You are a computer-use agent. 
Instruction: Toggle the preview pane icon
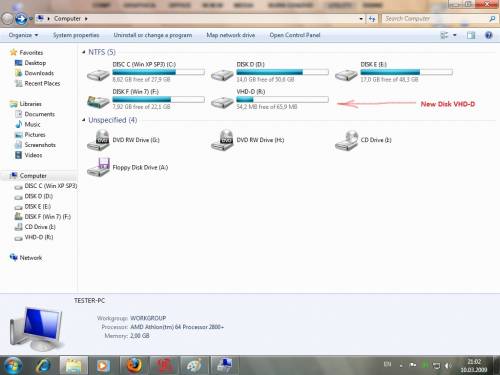tap(471, 35)
